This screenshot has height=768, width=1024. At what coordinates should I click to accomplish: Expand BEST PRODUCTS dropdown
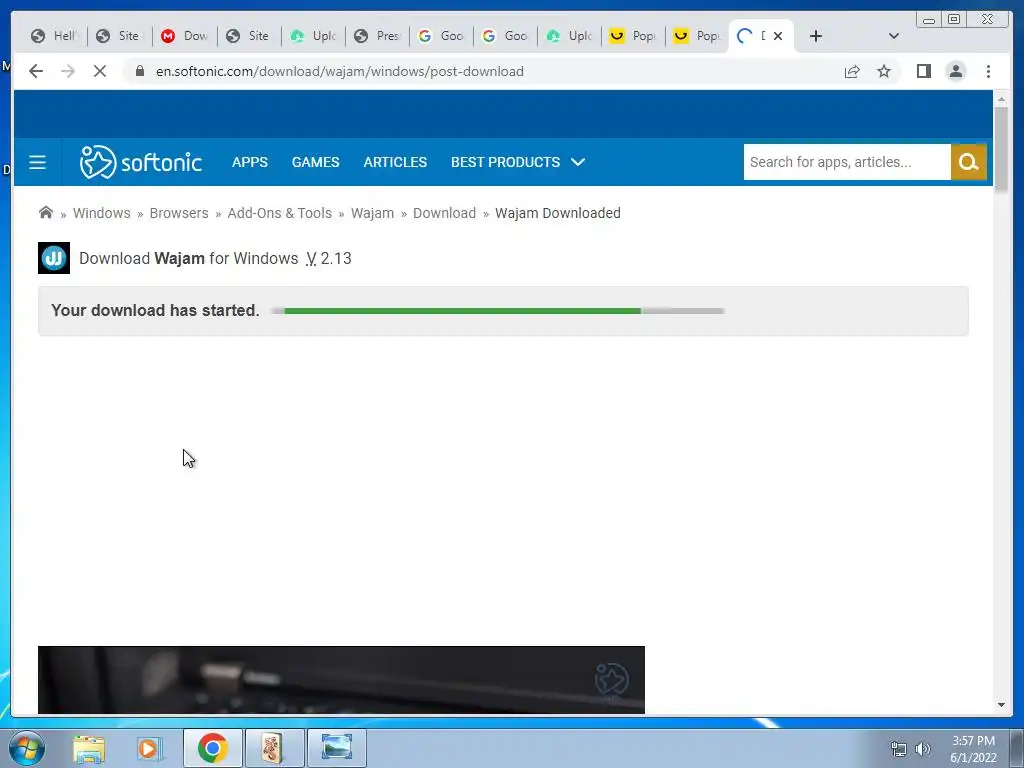(518, 162)
